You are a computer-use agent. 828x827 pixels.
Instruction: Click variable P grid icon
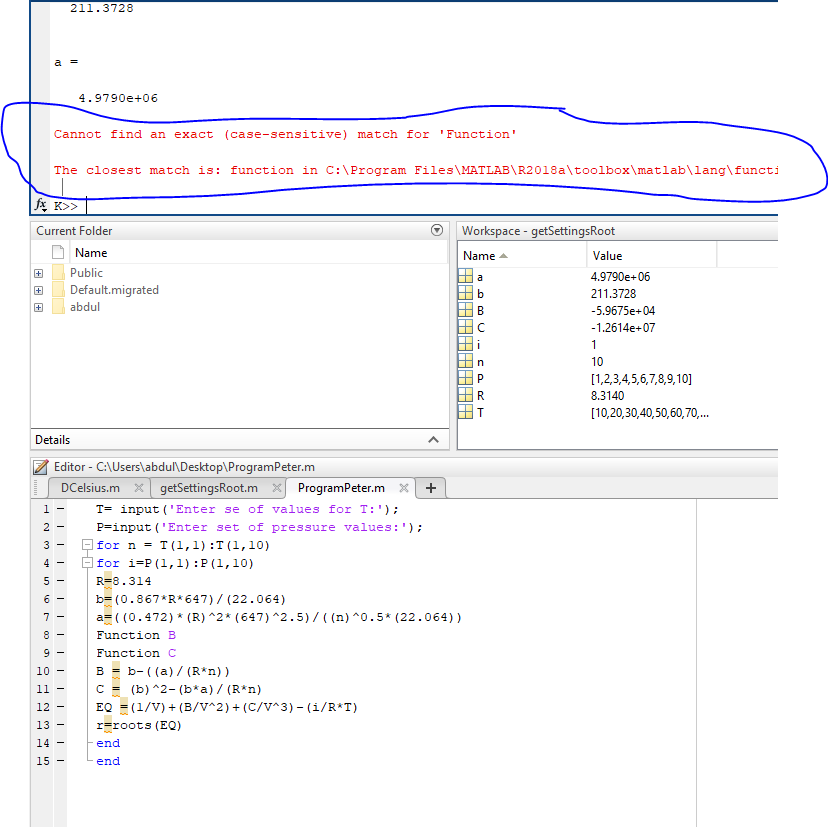click(464, 378)
